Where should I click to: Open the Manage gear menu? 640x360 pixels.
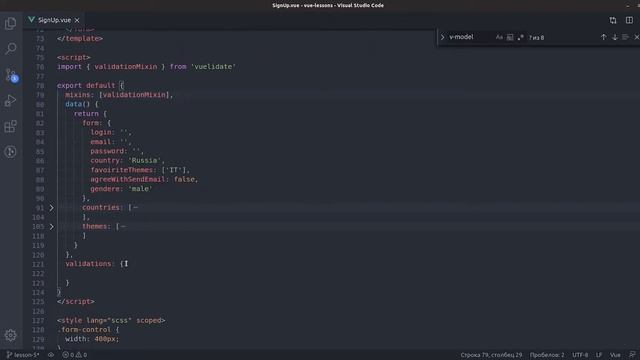tap(11, 335)
